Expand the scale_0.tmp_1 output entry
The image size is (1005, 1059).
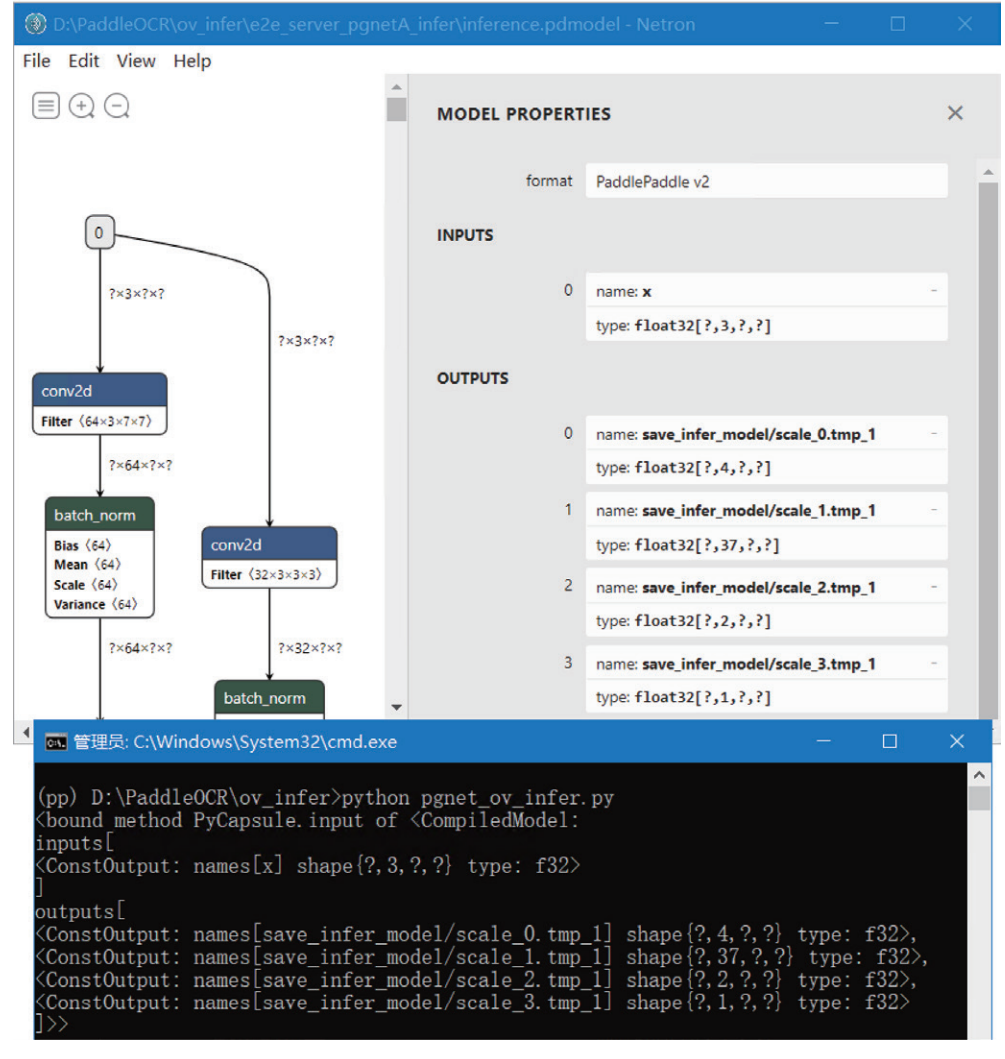point(933,434)
